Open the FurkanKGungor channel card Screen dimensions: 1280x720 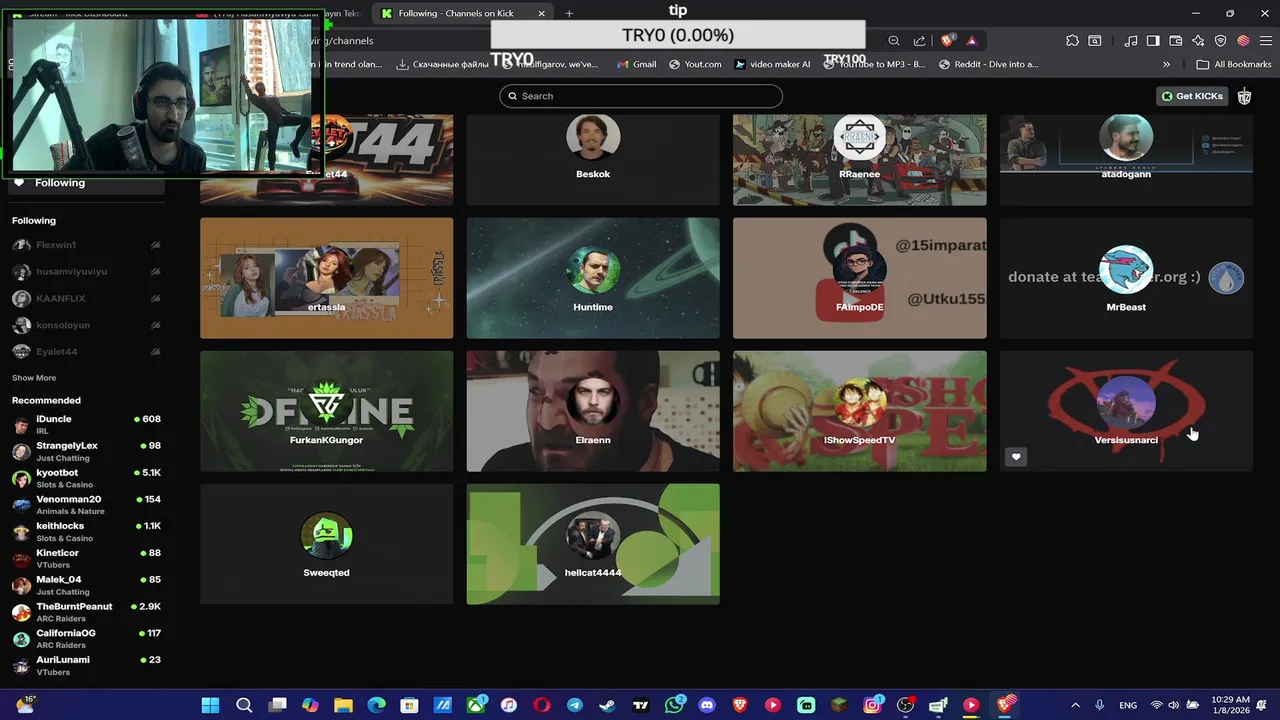pyautogui.click(x=326, y=411)
